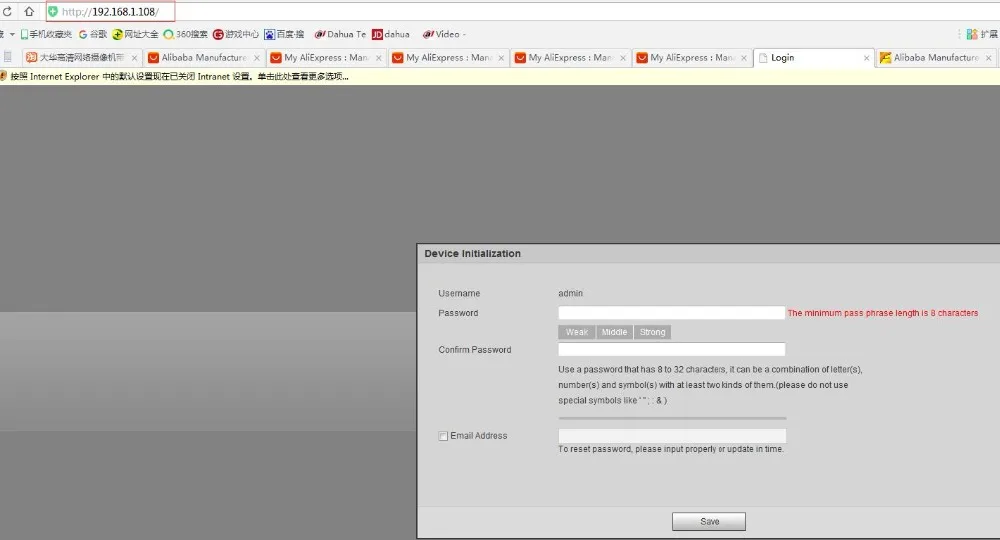
Task: Click the Strong strength indicator
Action: (652, 332)
